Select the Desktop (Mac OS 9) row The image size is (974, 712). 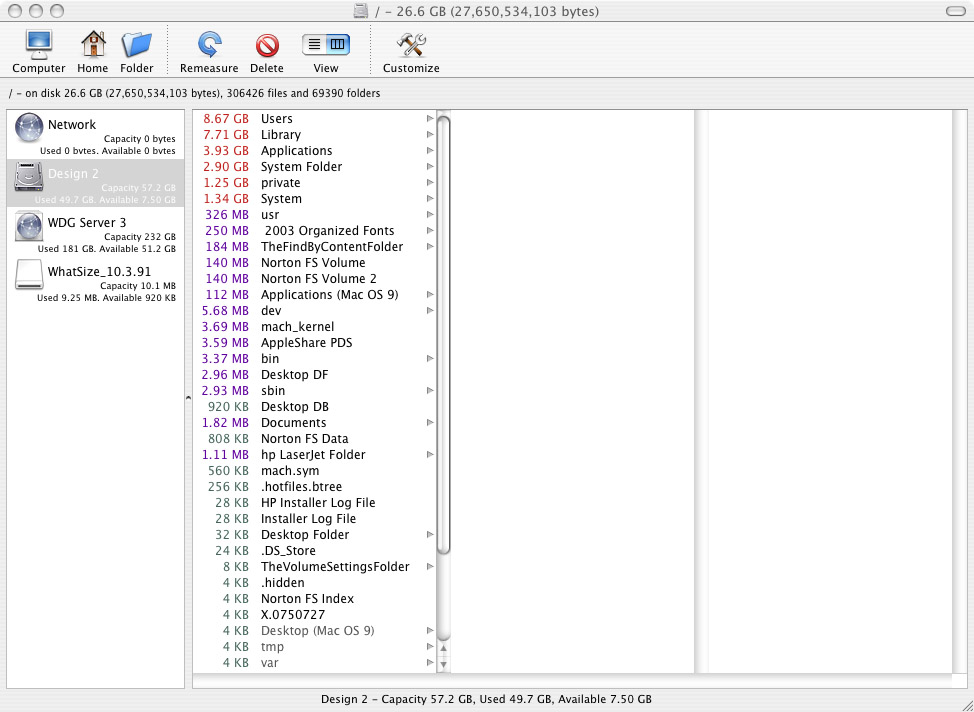(x=315, y=631)
